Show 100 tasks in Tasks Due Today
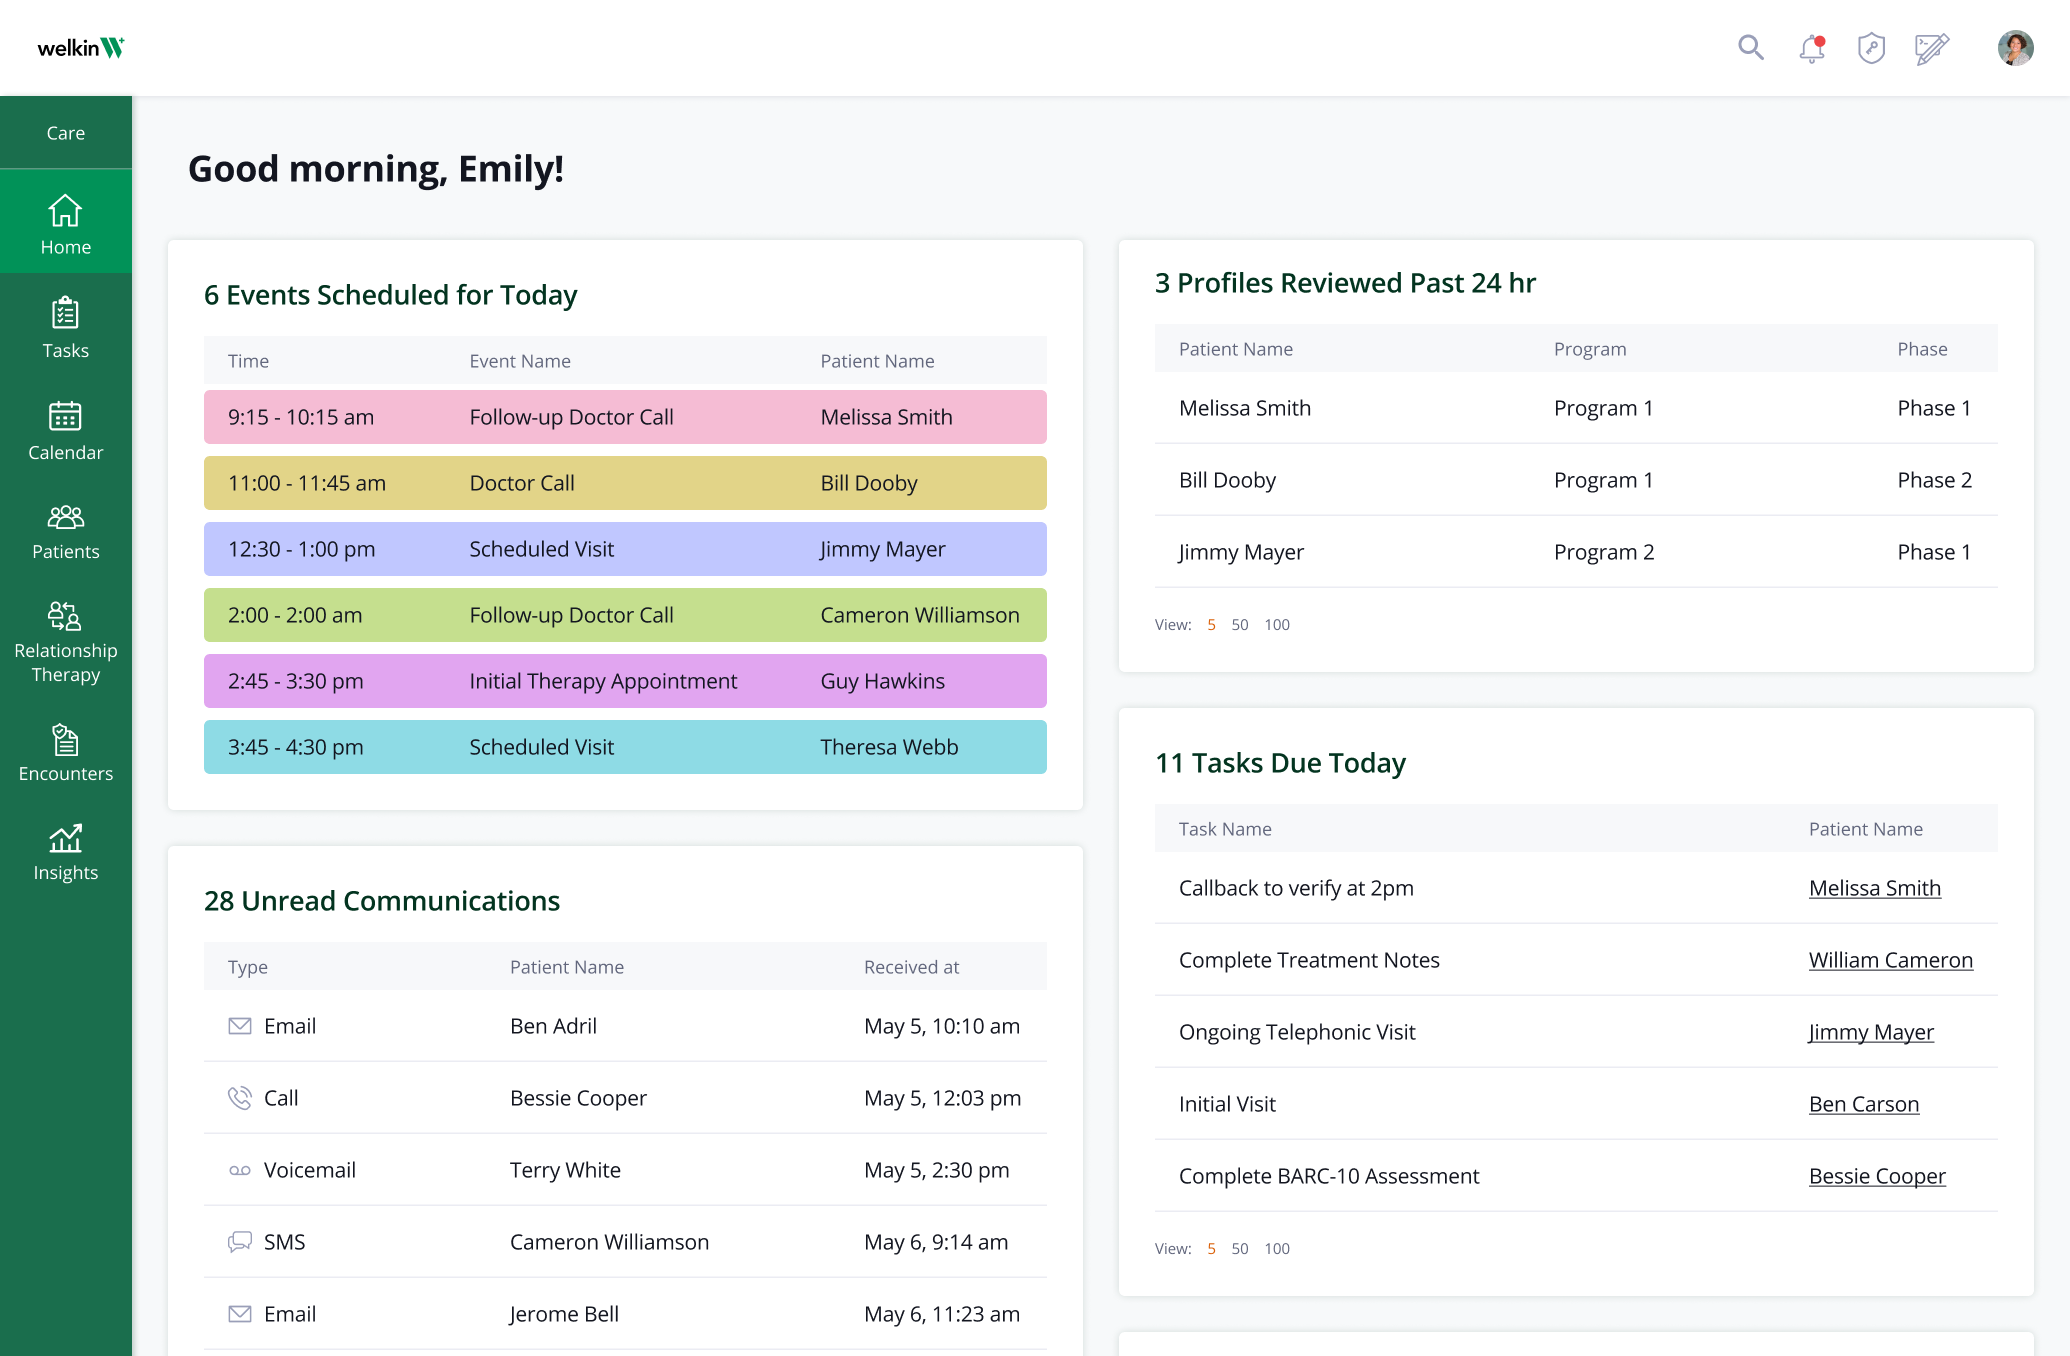The width and height of the screenshot is (2070, 1356). (1276, 1249)
